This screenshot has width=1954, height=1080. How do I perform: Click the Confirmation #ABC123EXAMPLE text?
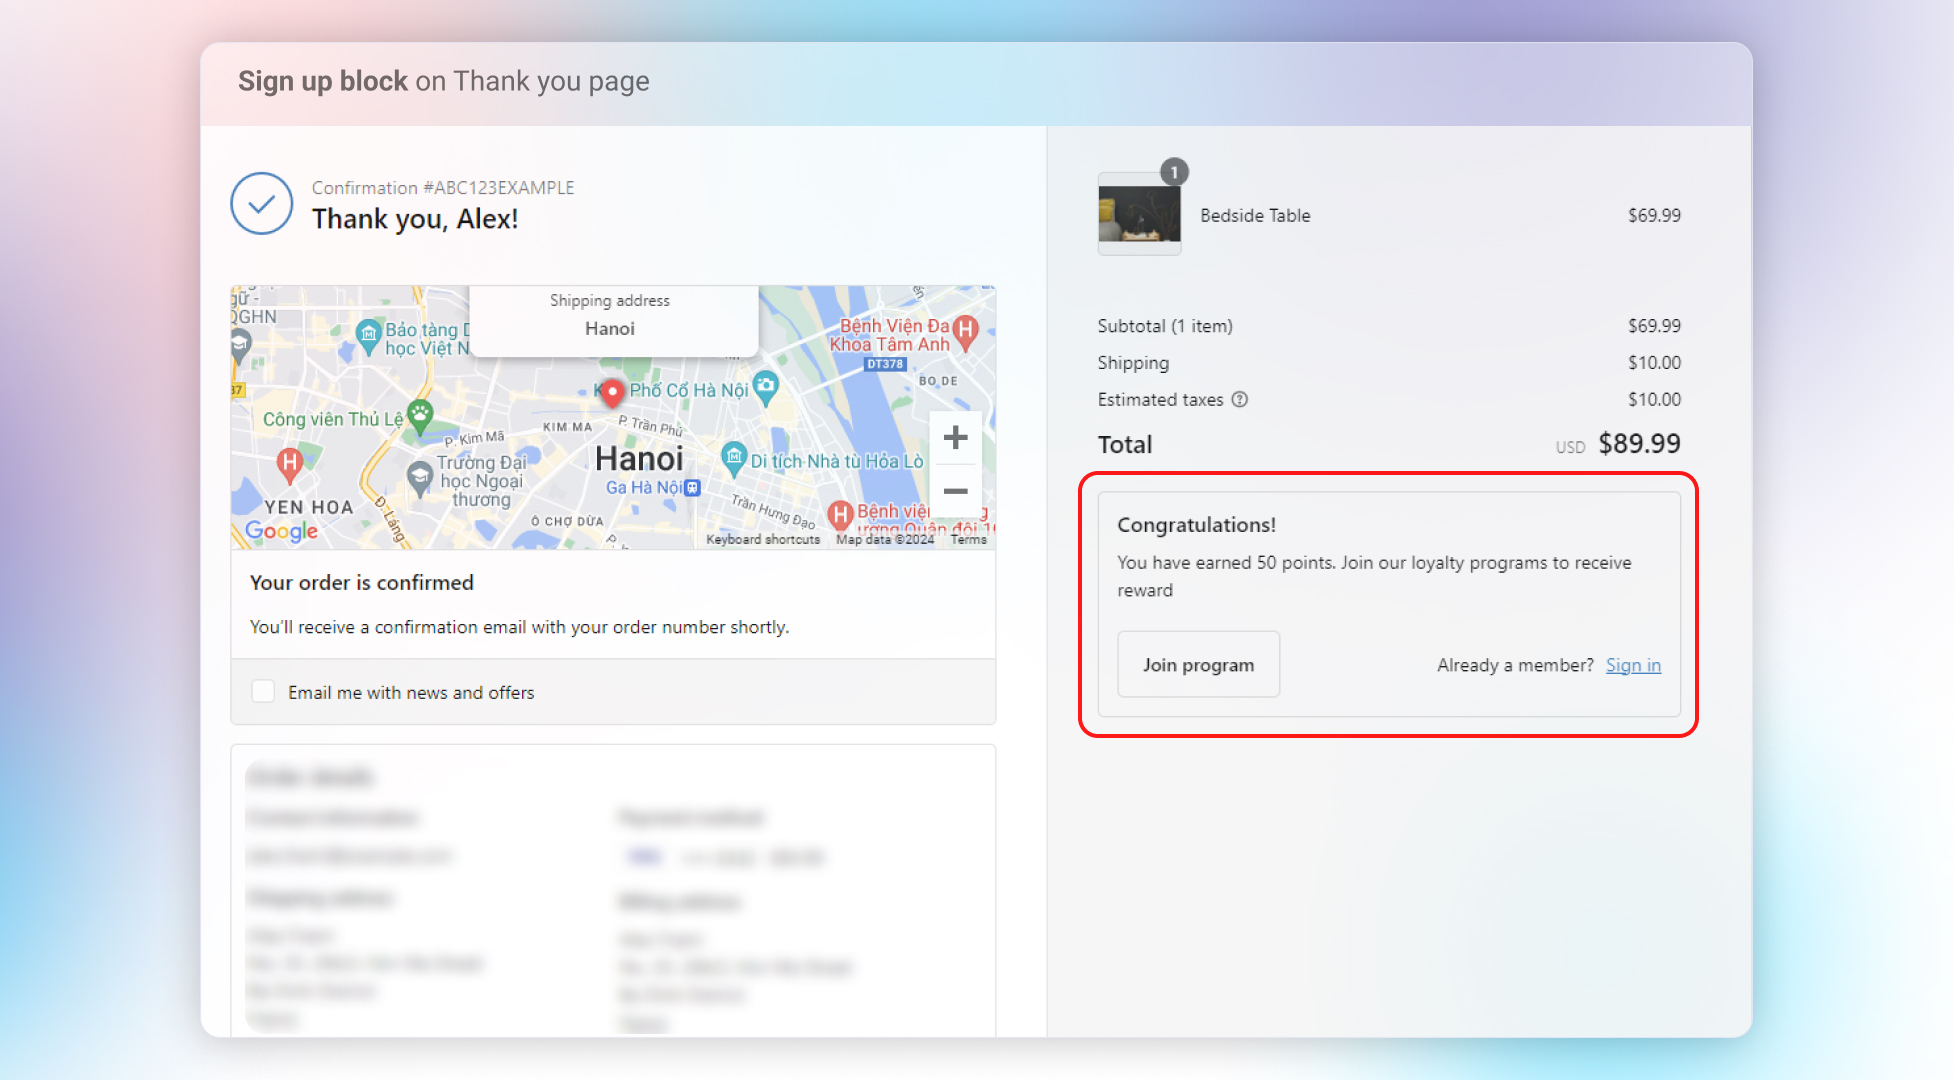(443, 188)
